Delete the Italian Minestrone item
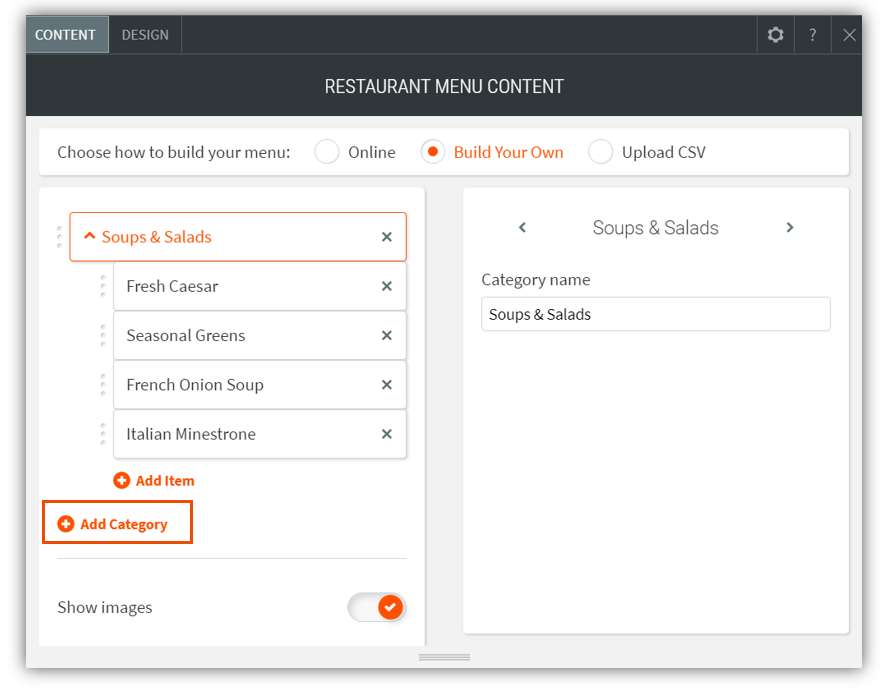Viewport: 884px width, 691px height. (387, 434)
